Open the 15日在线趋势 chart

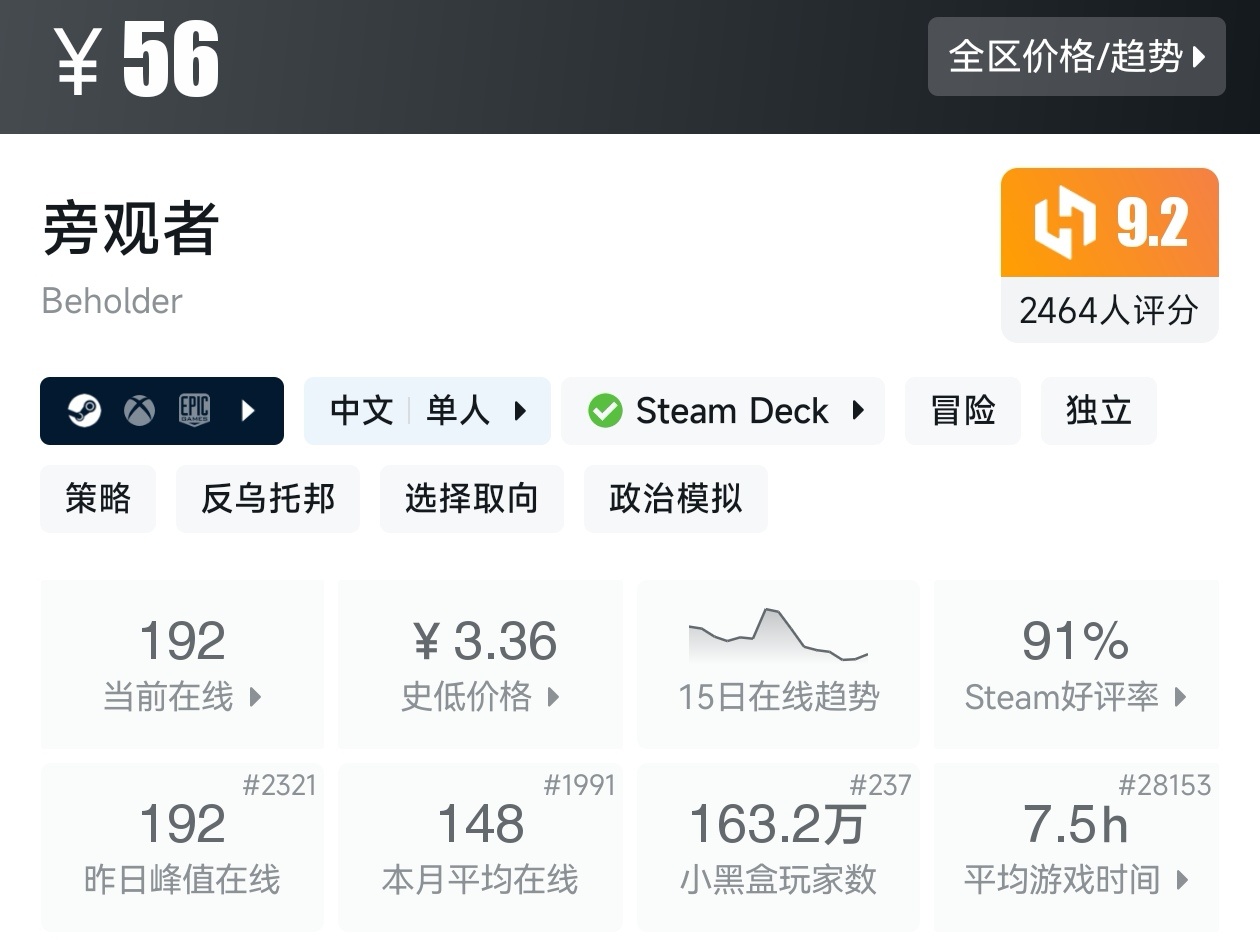tap(778, 664)
